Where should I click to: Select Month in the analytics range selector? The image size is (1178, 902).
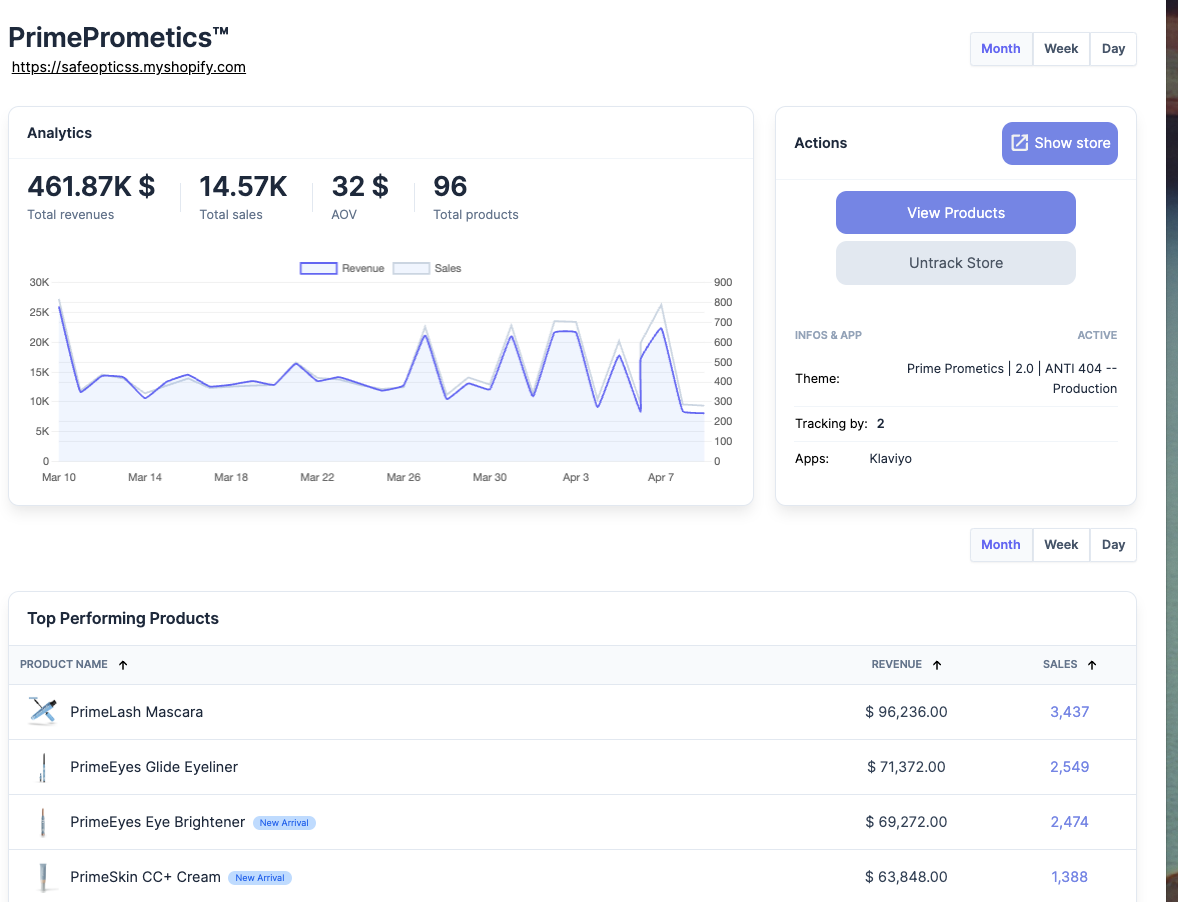[x=1000, y=49]
